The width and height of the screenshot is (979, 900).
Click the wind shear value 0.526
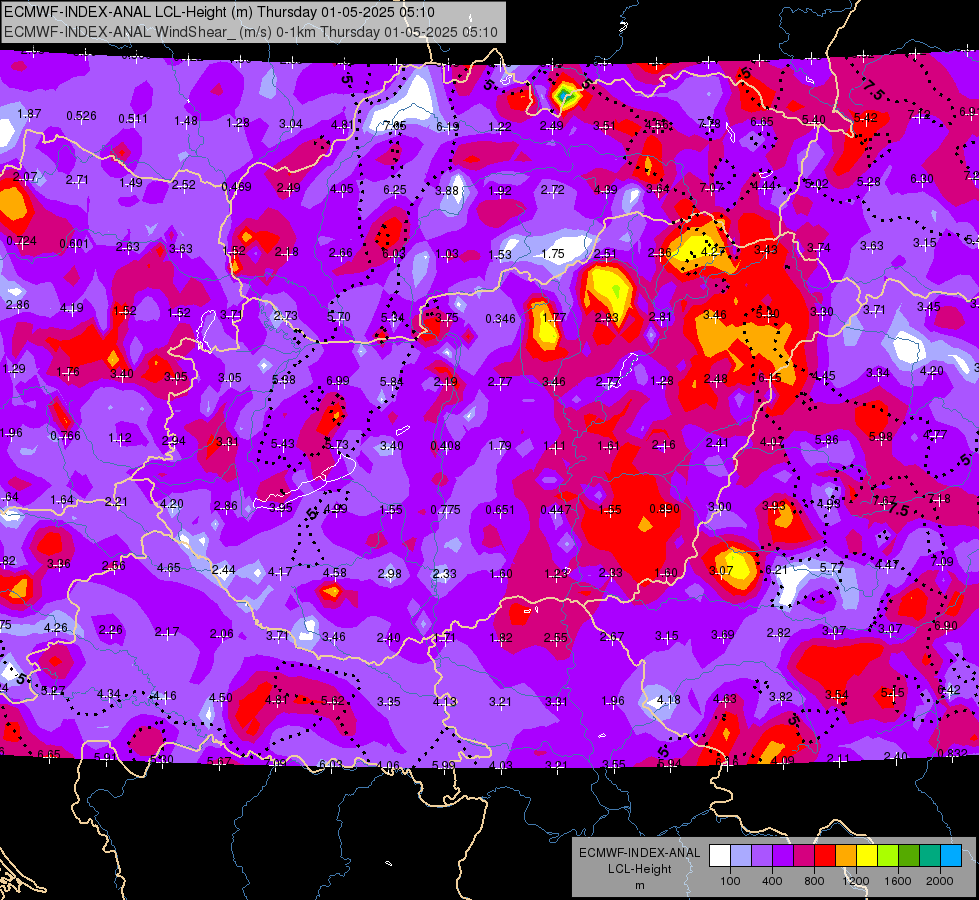pyautogui.click(x=81, y=116)
